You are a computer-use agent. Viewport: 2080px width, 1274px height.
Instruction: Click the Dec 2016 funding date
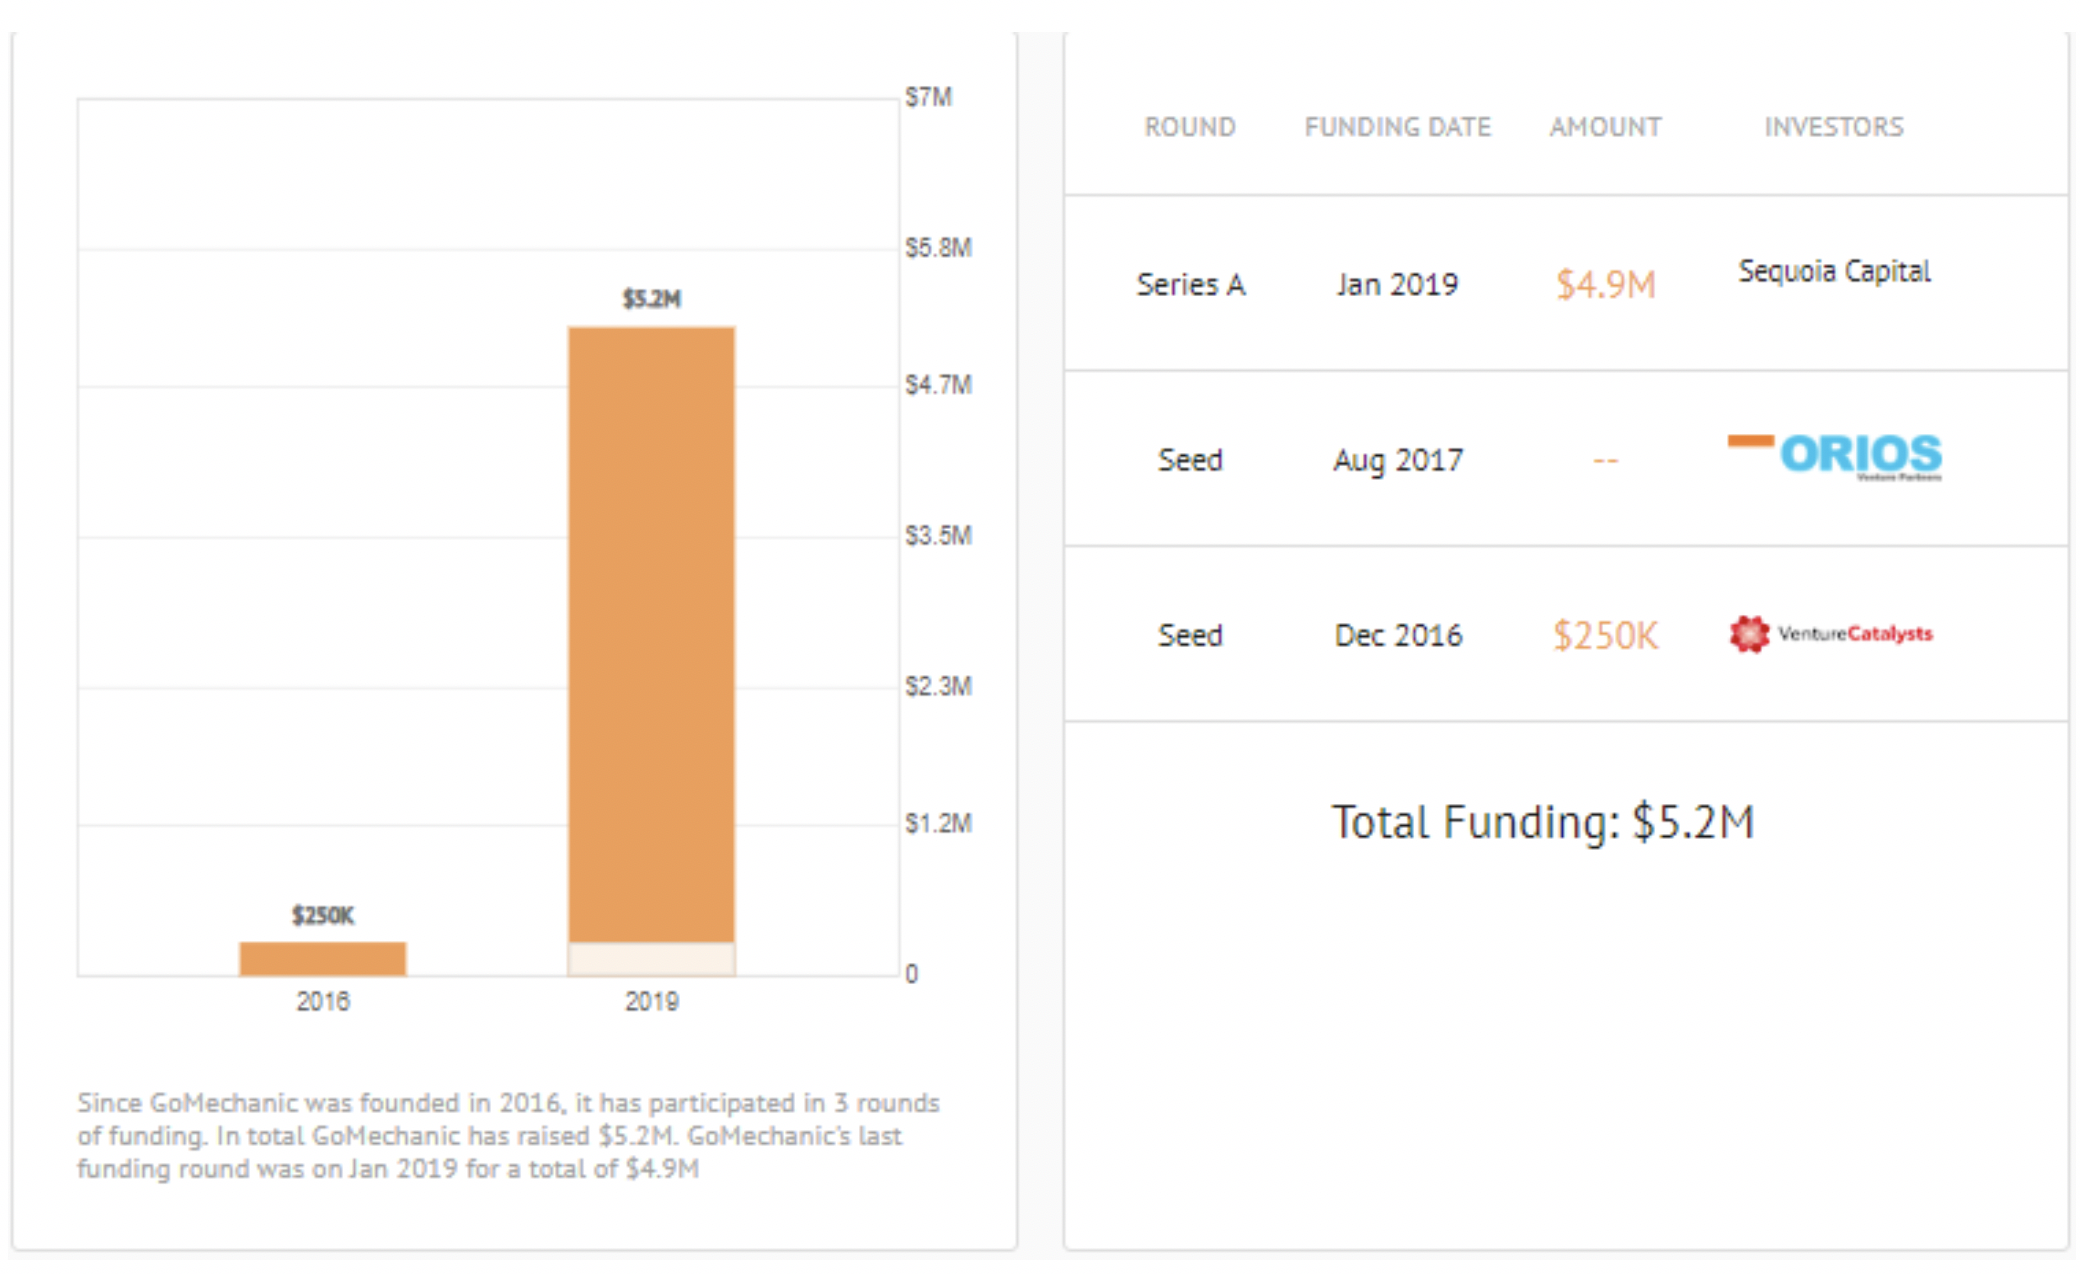pos(1398,635)
